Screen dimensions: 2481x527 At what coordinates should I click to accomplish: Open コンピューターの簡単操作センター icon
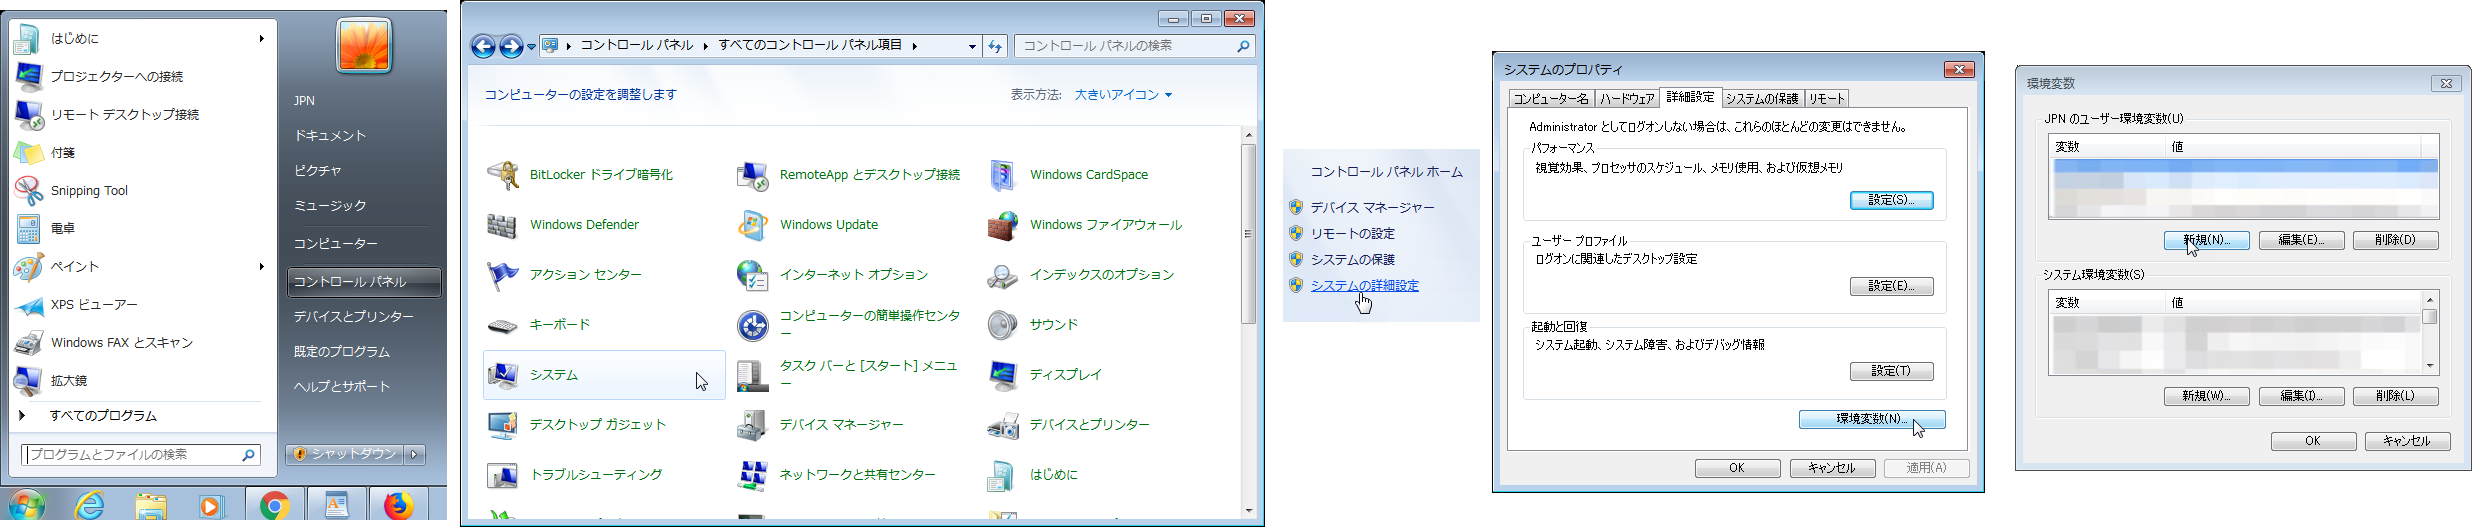[x=752, y=325]
